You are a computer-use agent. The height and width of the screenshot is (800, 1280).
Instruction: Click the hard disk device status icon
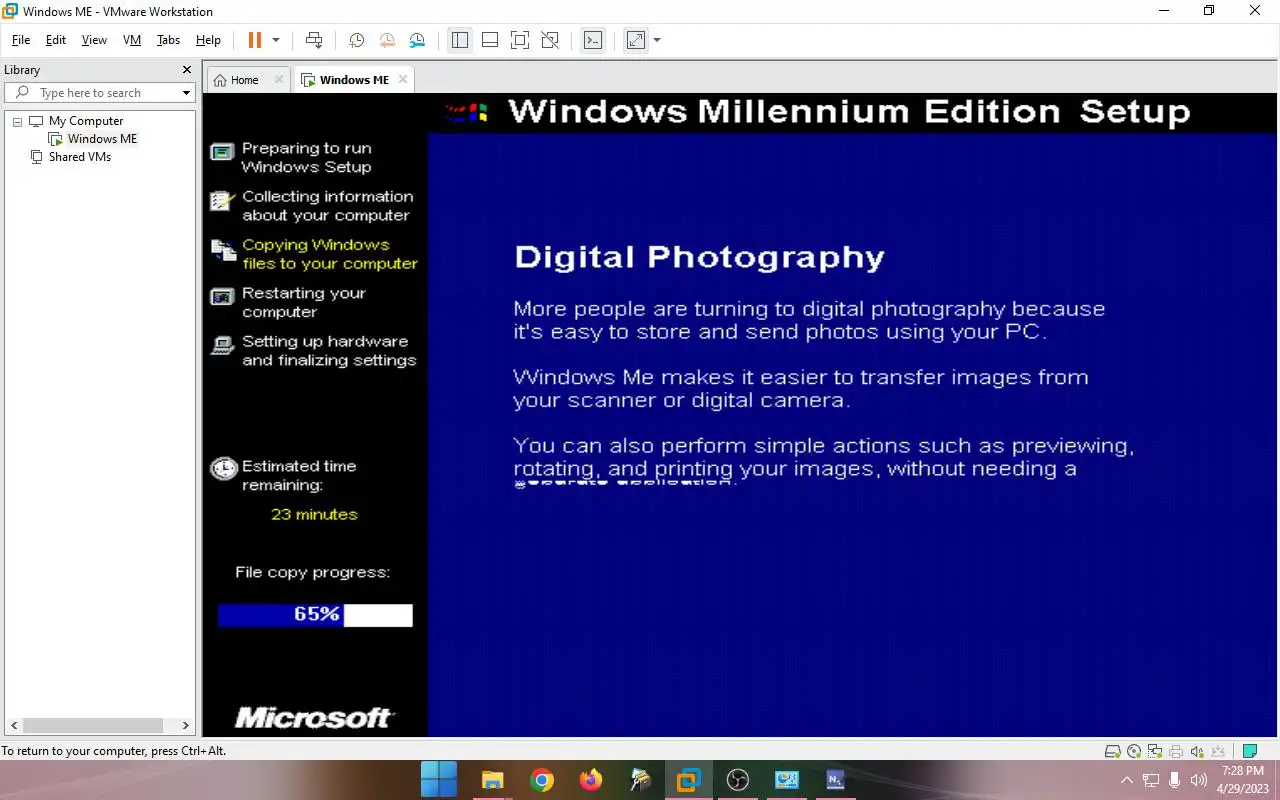point(1112,751)
